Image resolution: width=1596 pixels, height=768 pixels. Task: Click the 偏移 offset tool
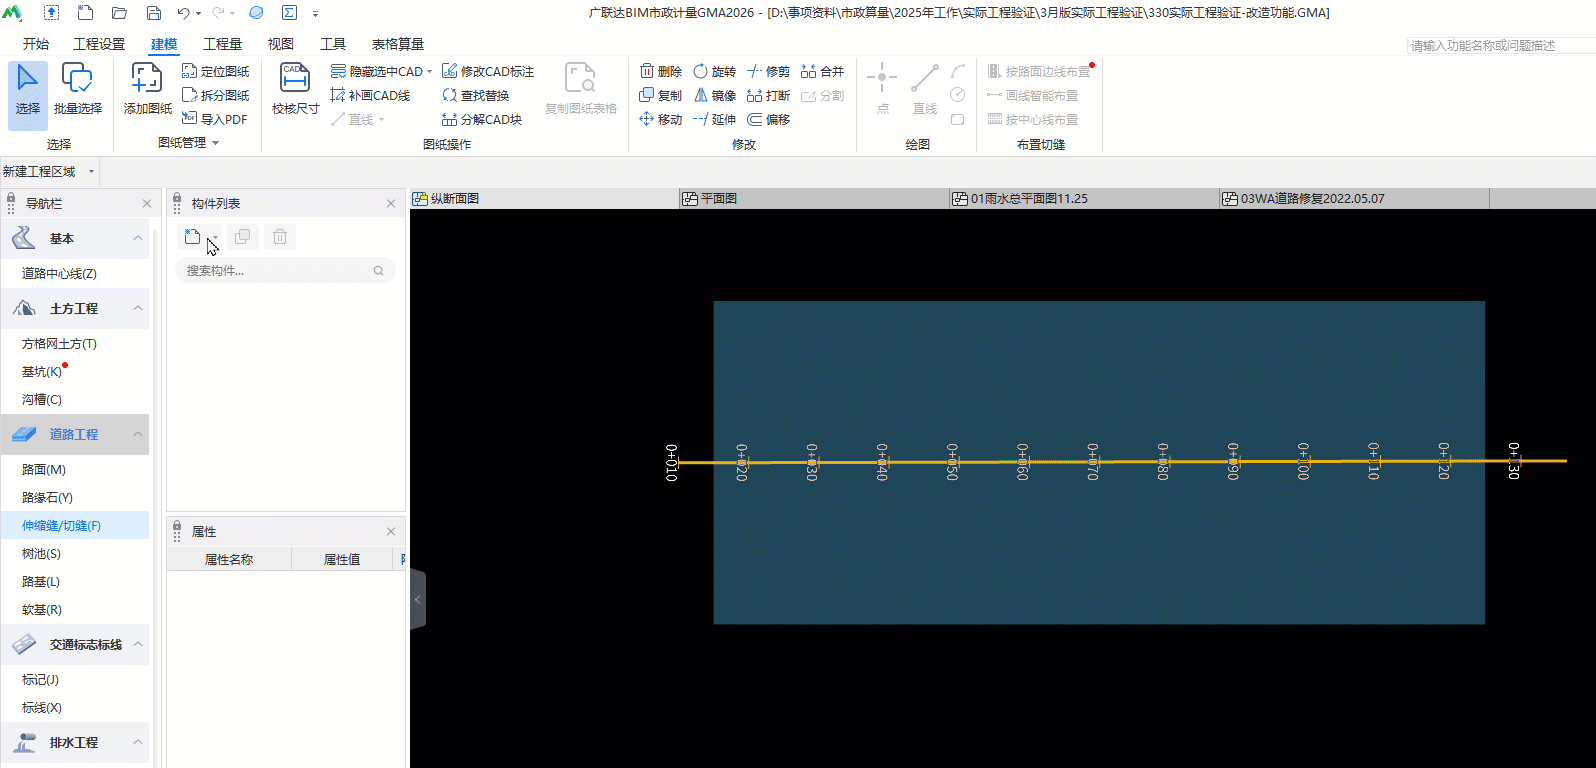768,119
